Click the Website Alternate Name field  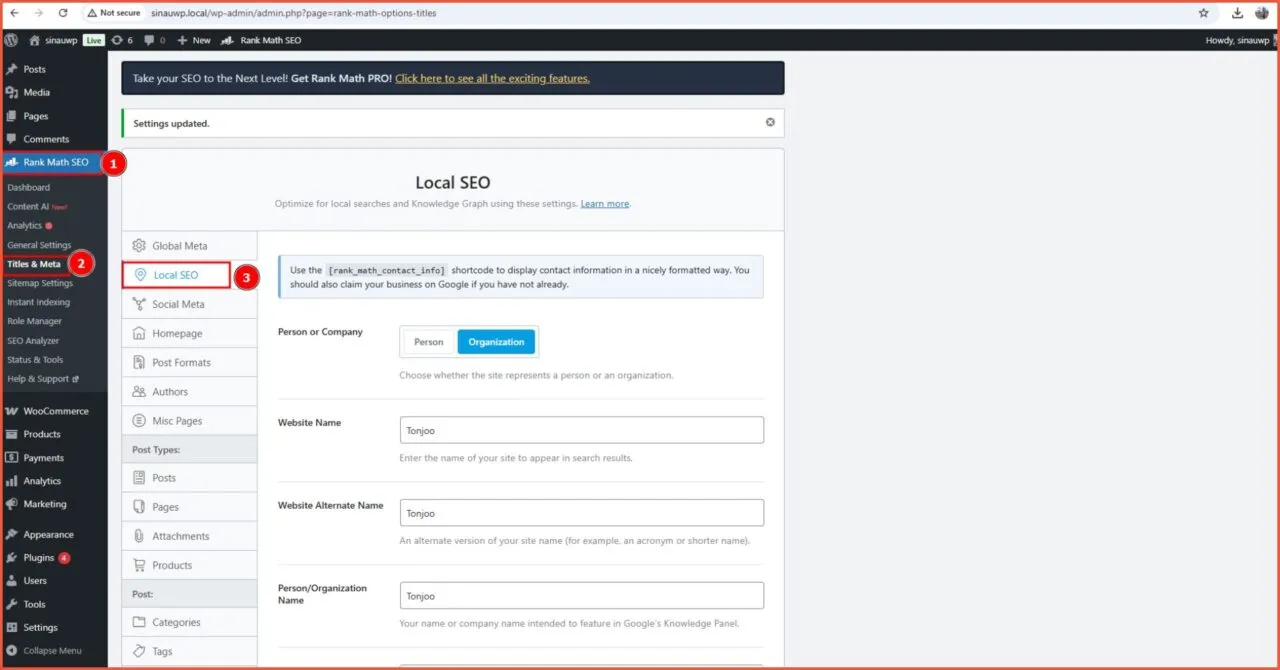pos(581,513)
